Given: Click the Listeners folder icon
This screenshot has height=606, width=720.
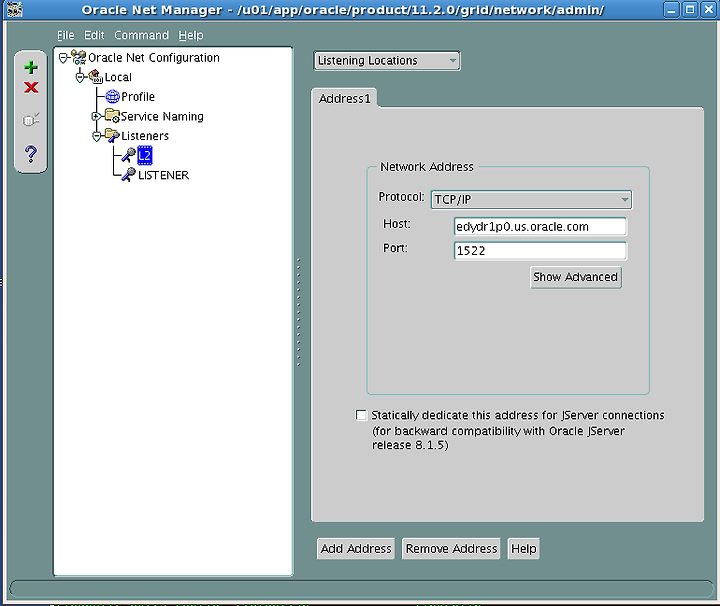Looking at the screenshot, I should pos(112,135).
